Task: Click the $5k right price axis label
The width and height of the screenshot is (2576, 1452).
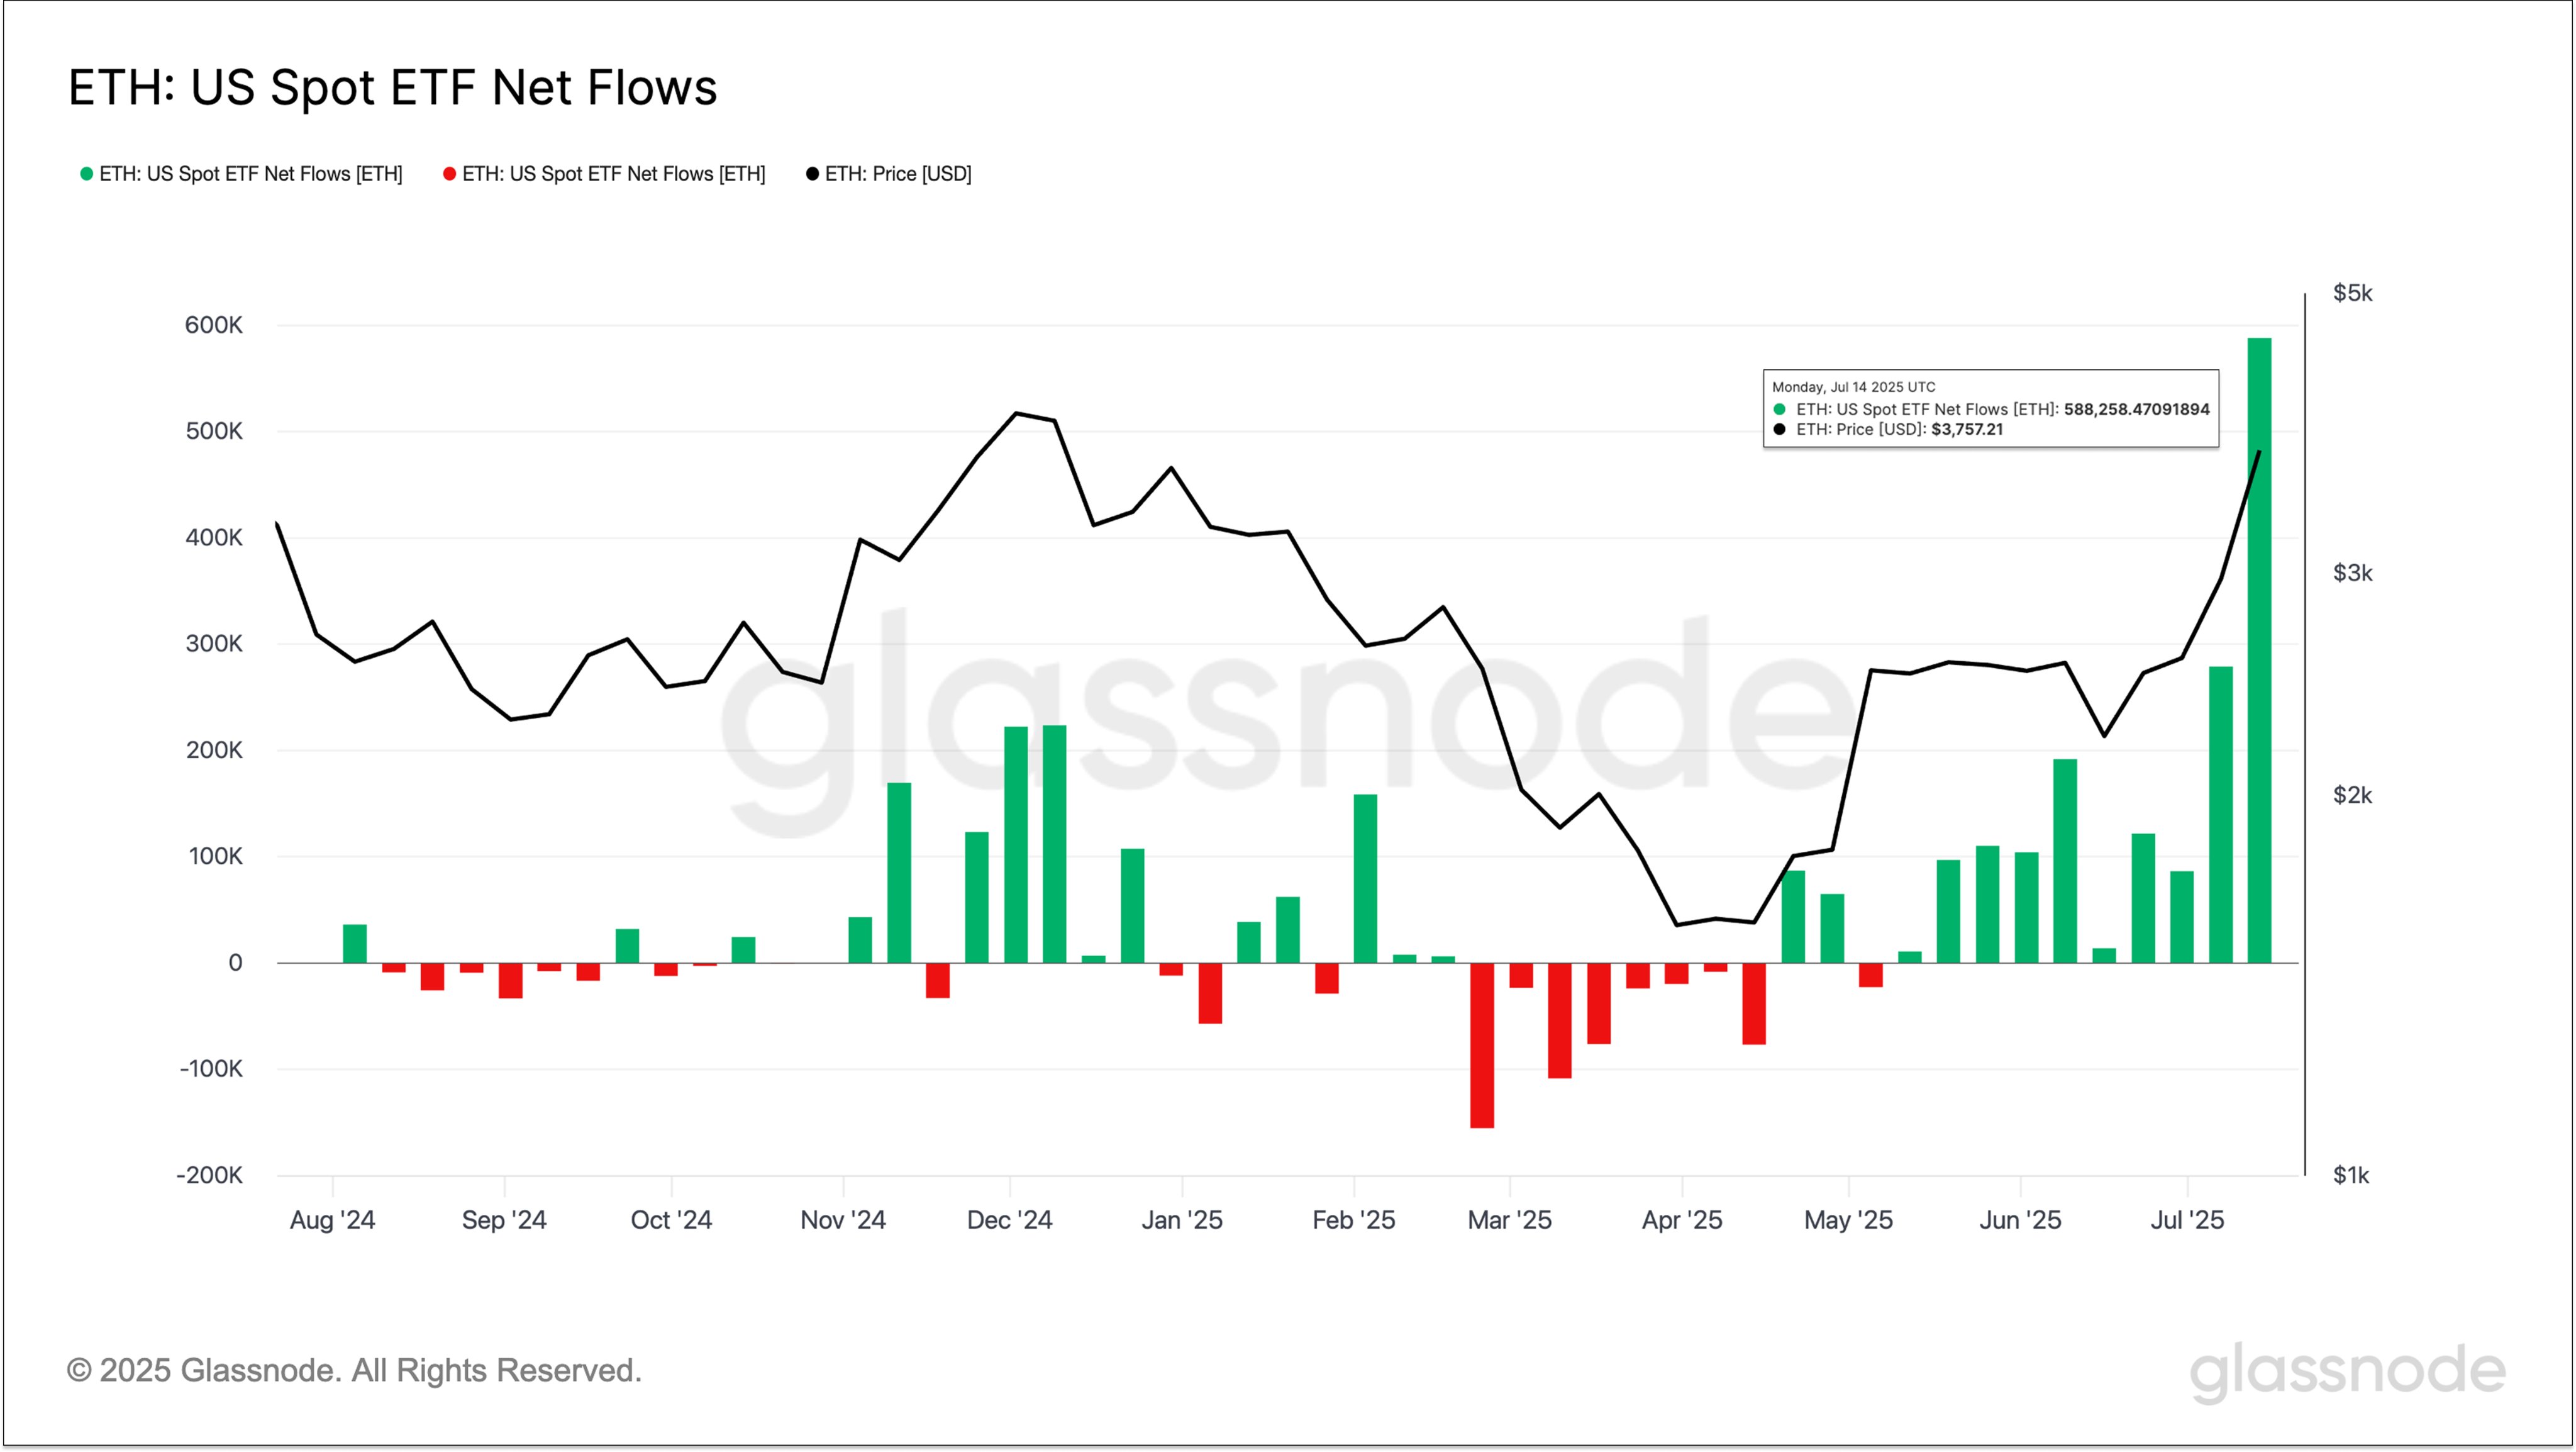Action: [2352, 293]
